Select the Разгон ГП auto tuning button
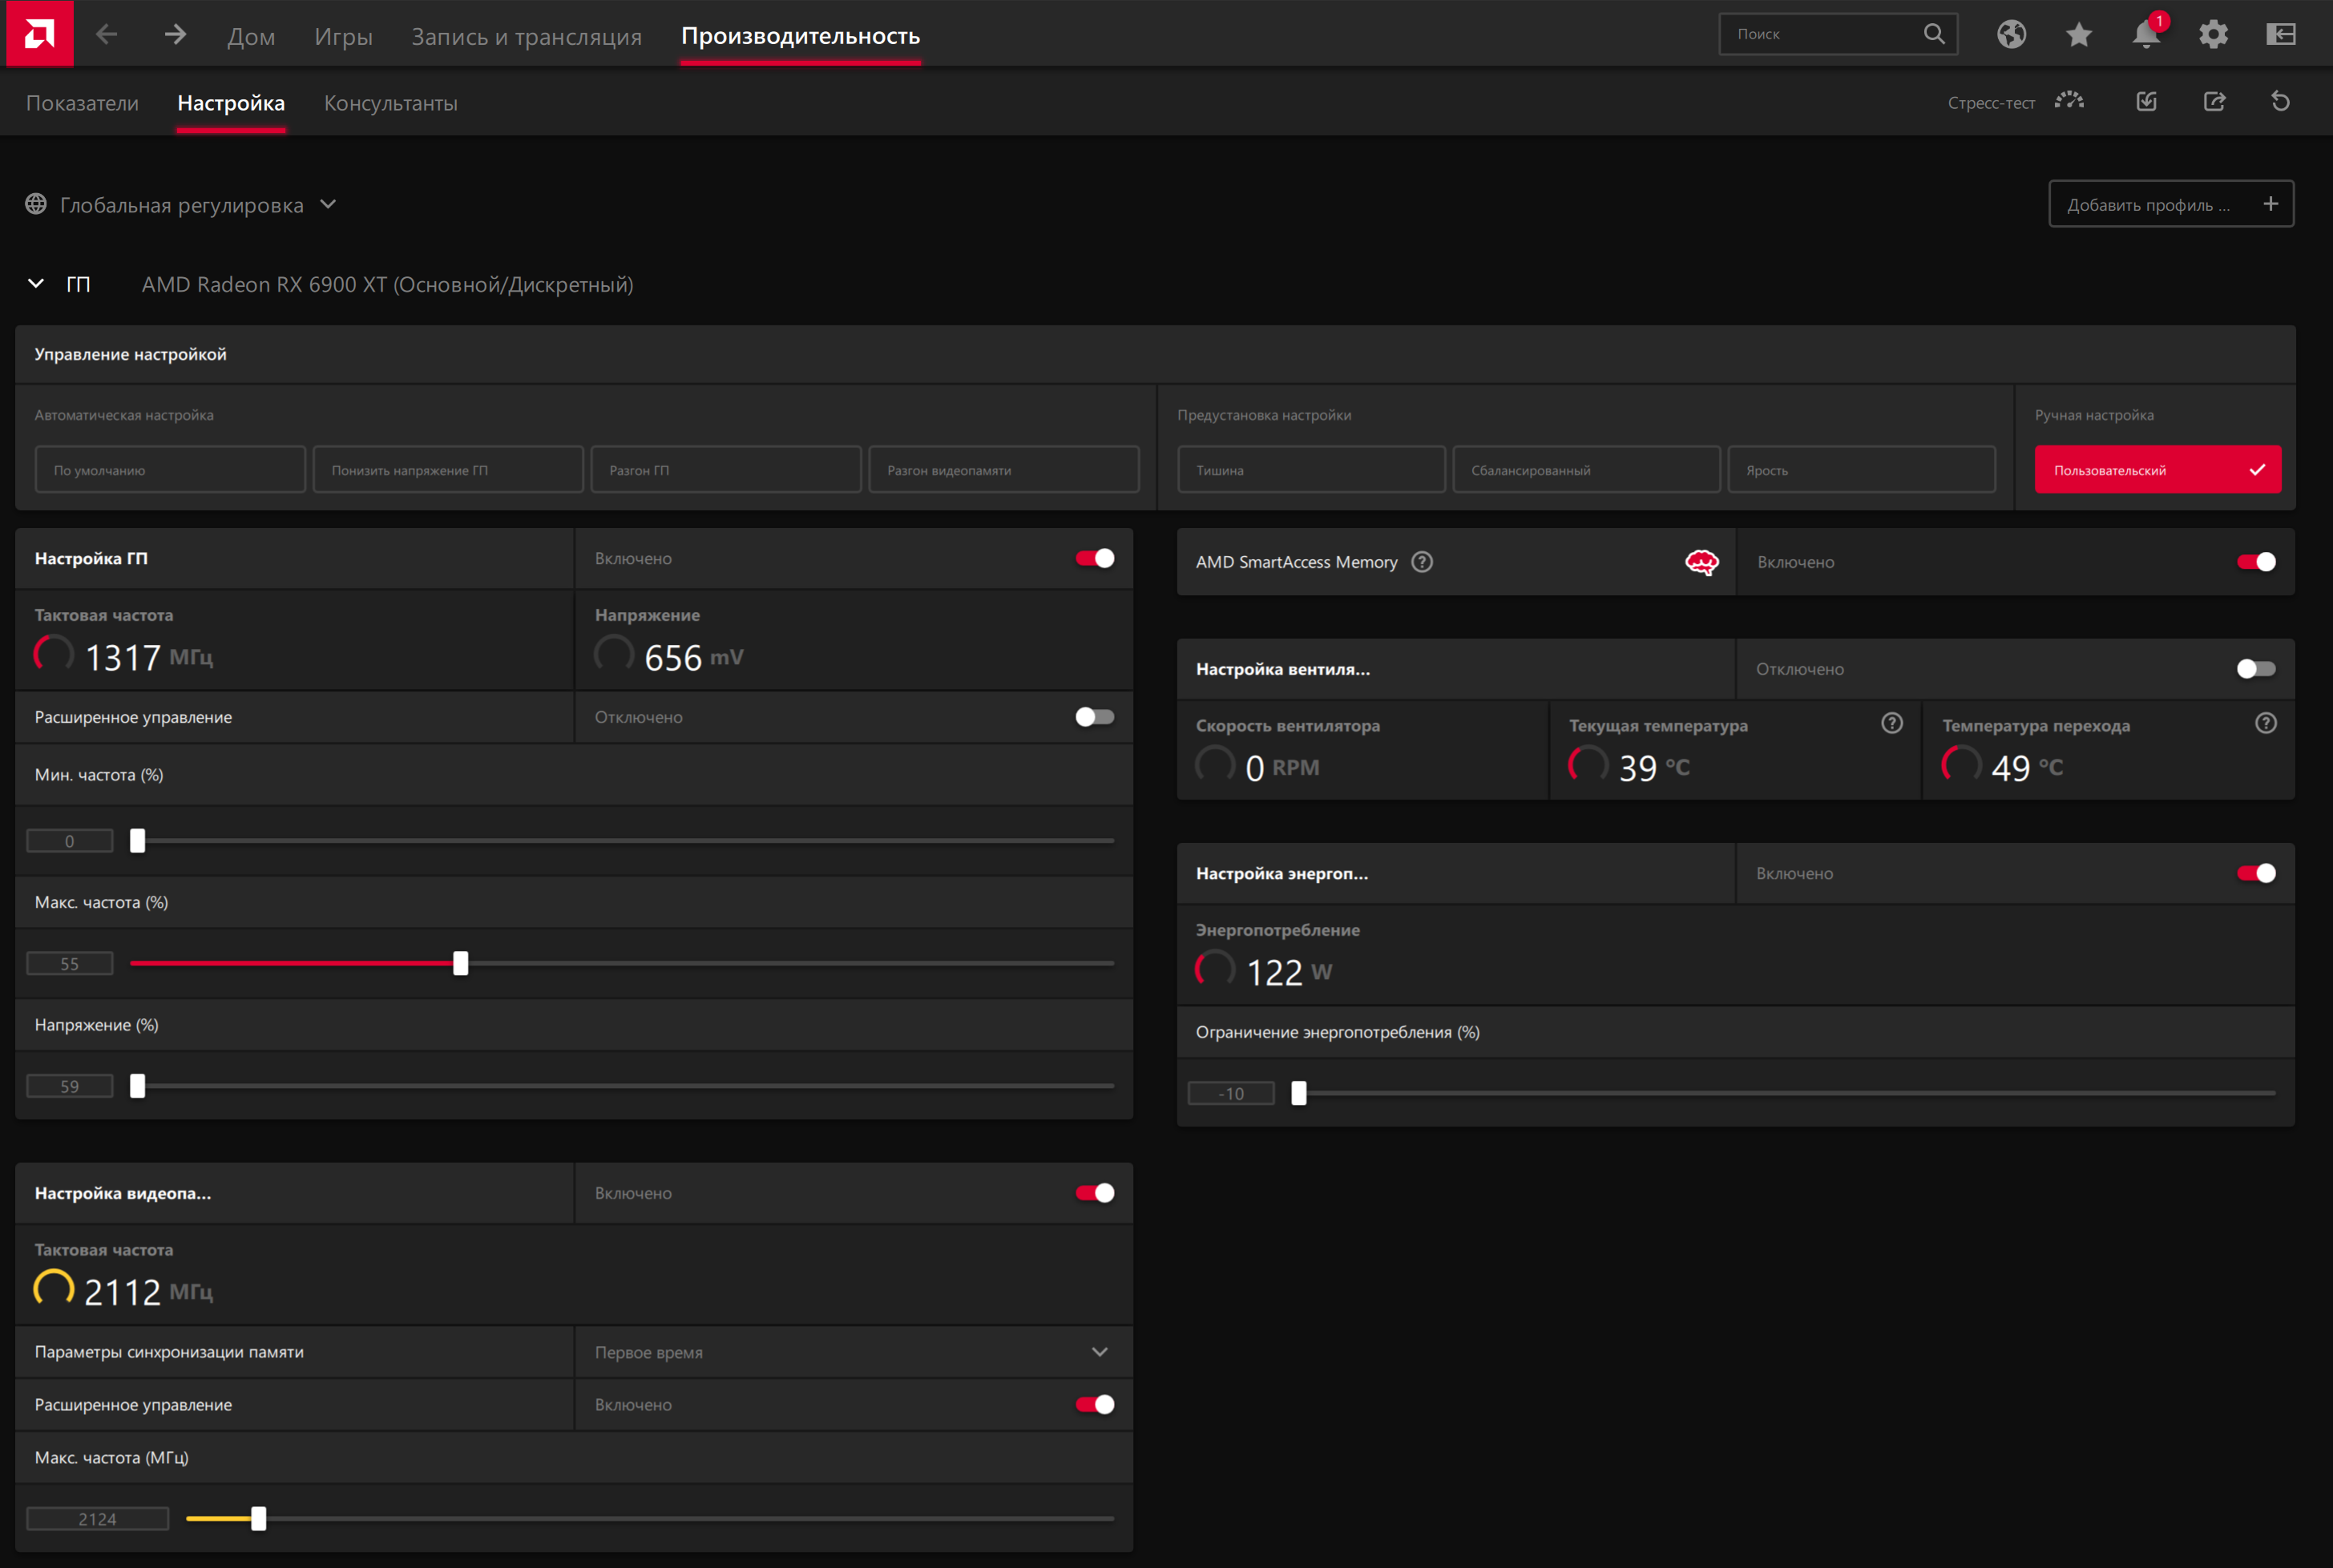 pos(725,470)
